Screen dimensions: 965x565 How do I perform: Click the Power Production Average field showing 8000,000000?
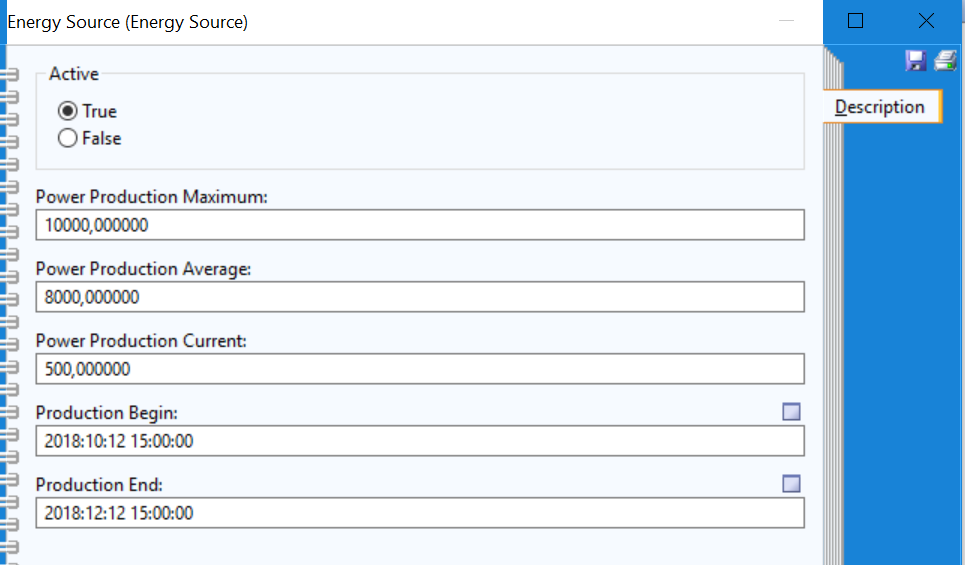(420, 297)
